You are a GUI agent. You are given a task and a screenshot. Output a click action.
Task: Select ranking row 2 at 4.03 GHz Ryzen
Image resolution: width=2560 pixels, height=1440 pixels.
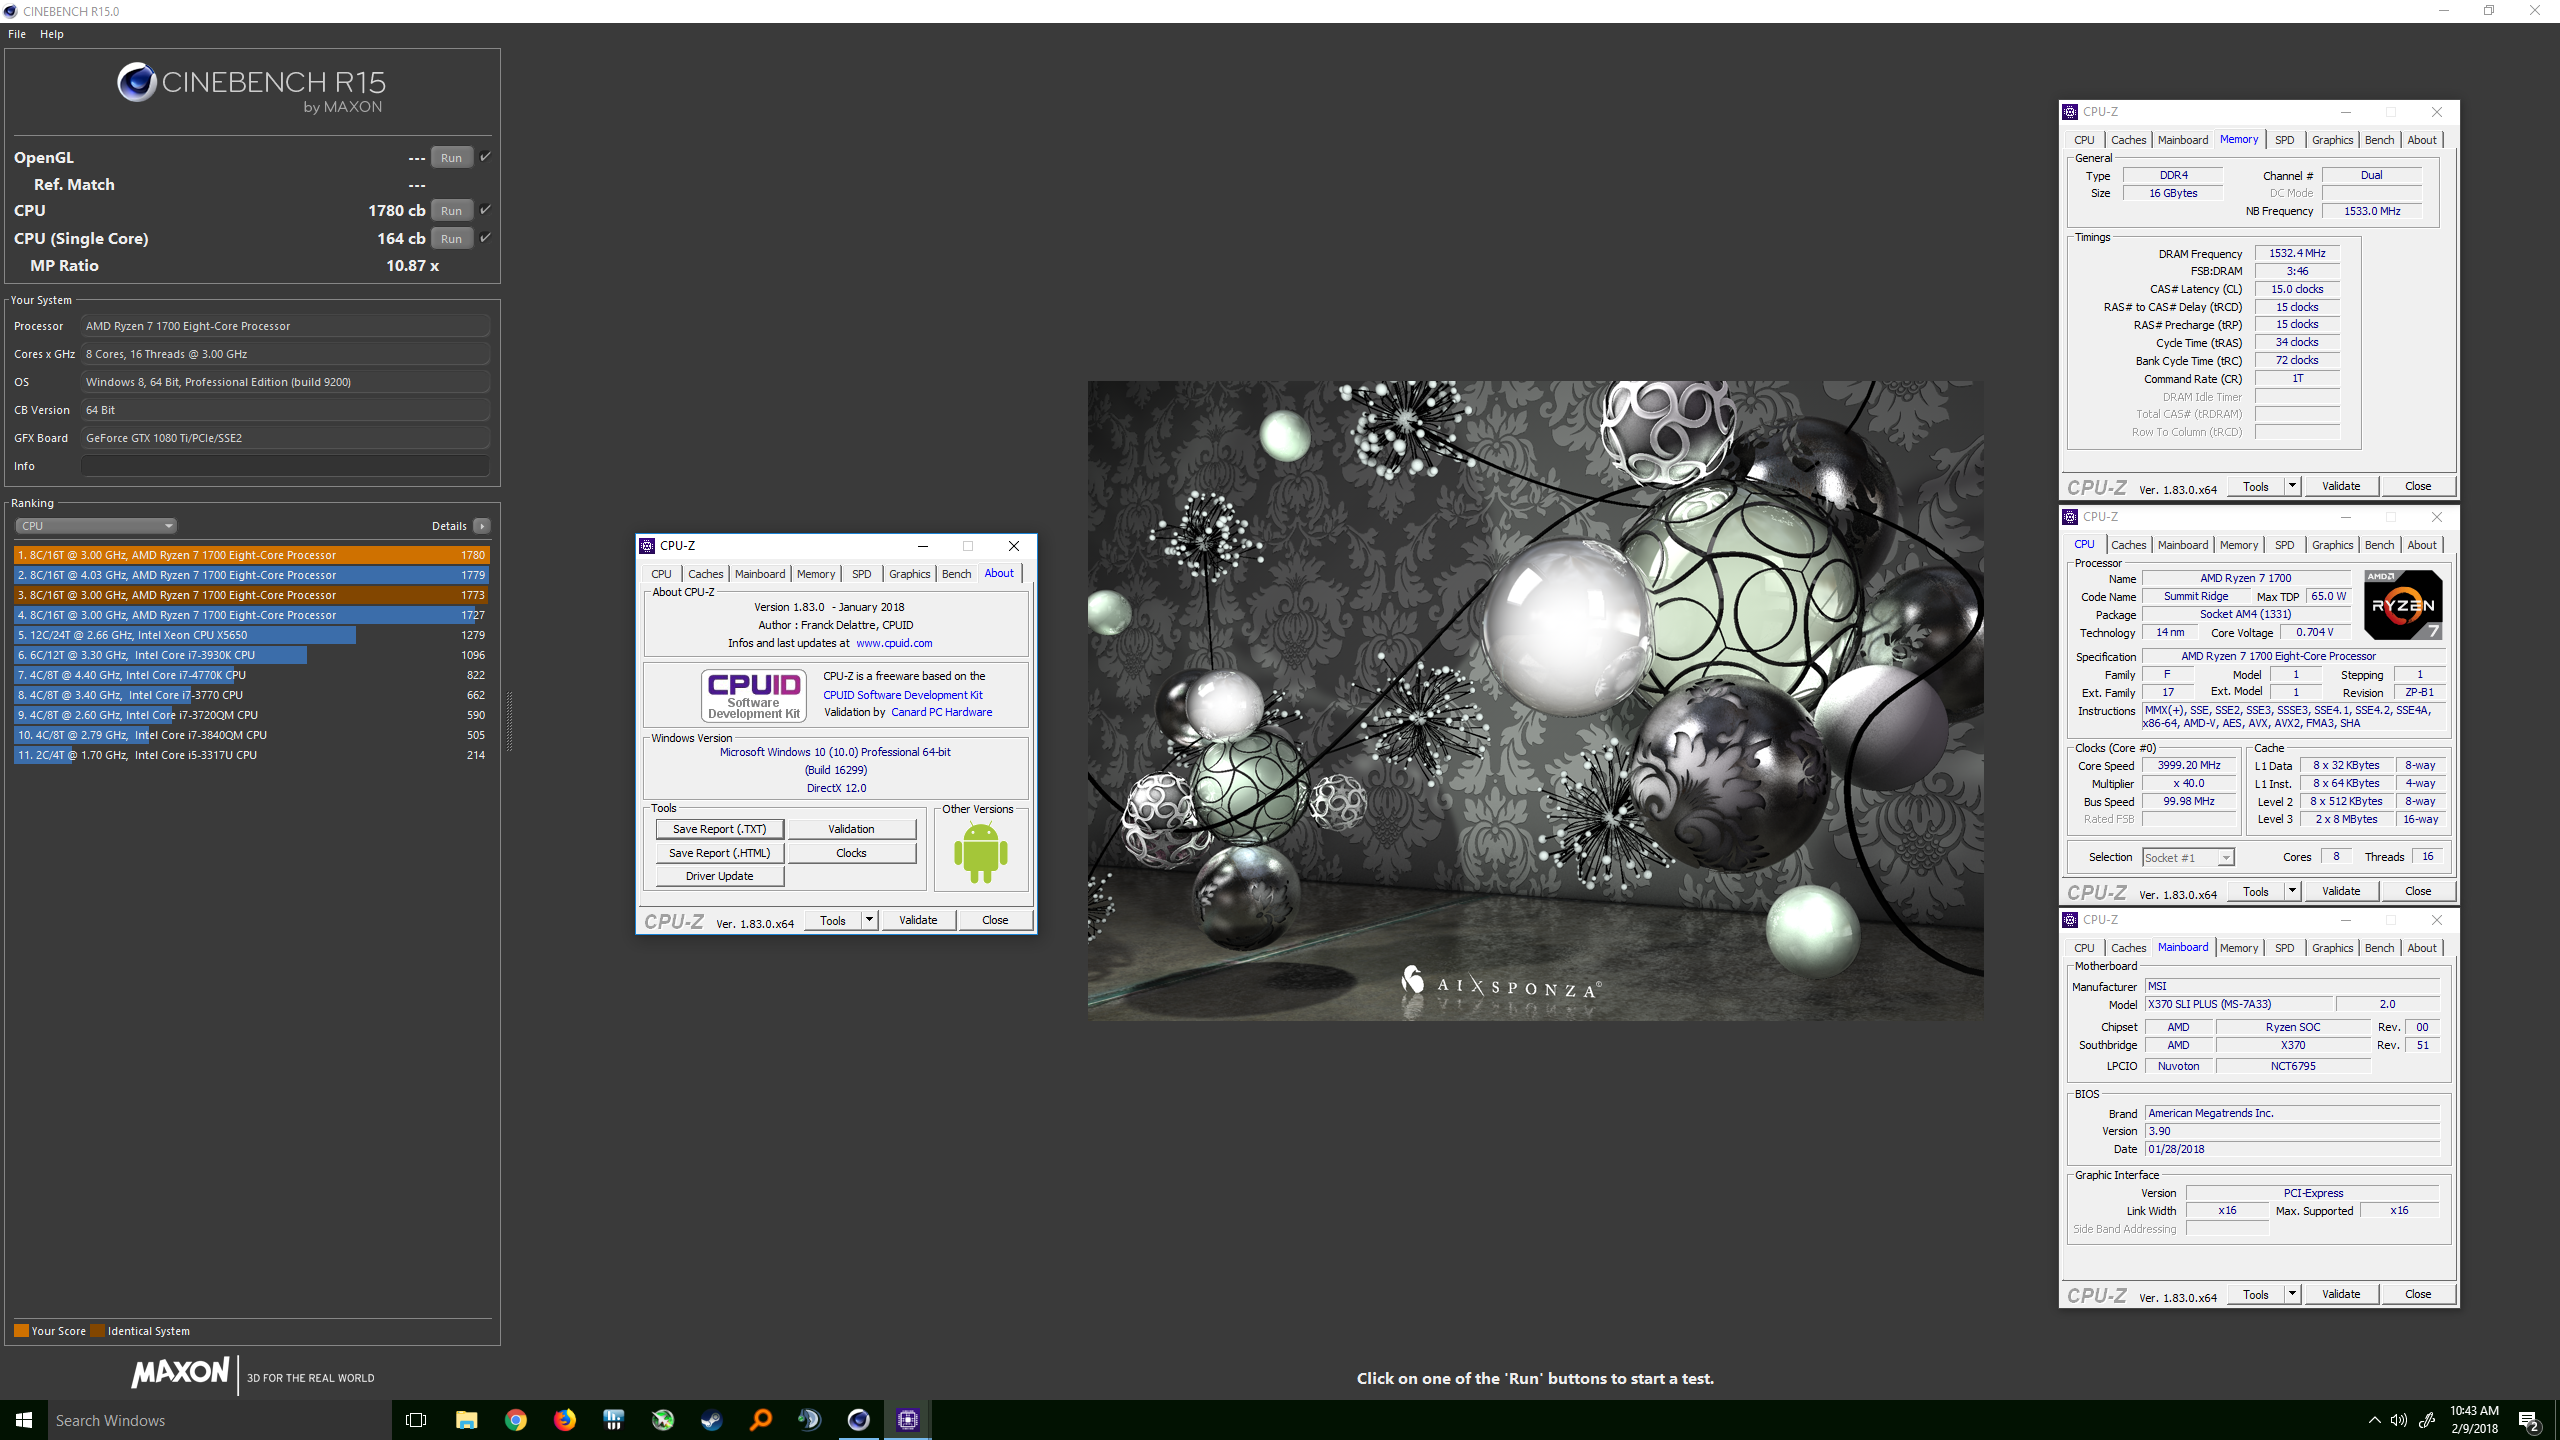click(251, 575)
